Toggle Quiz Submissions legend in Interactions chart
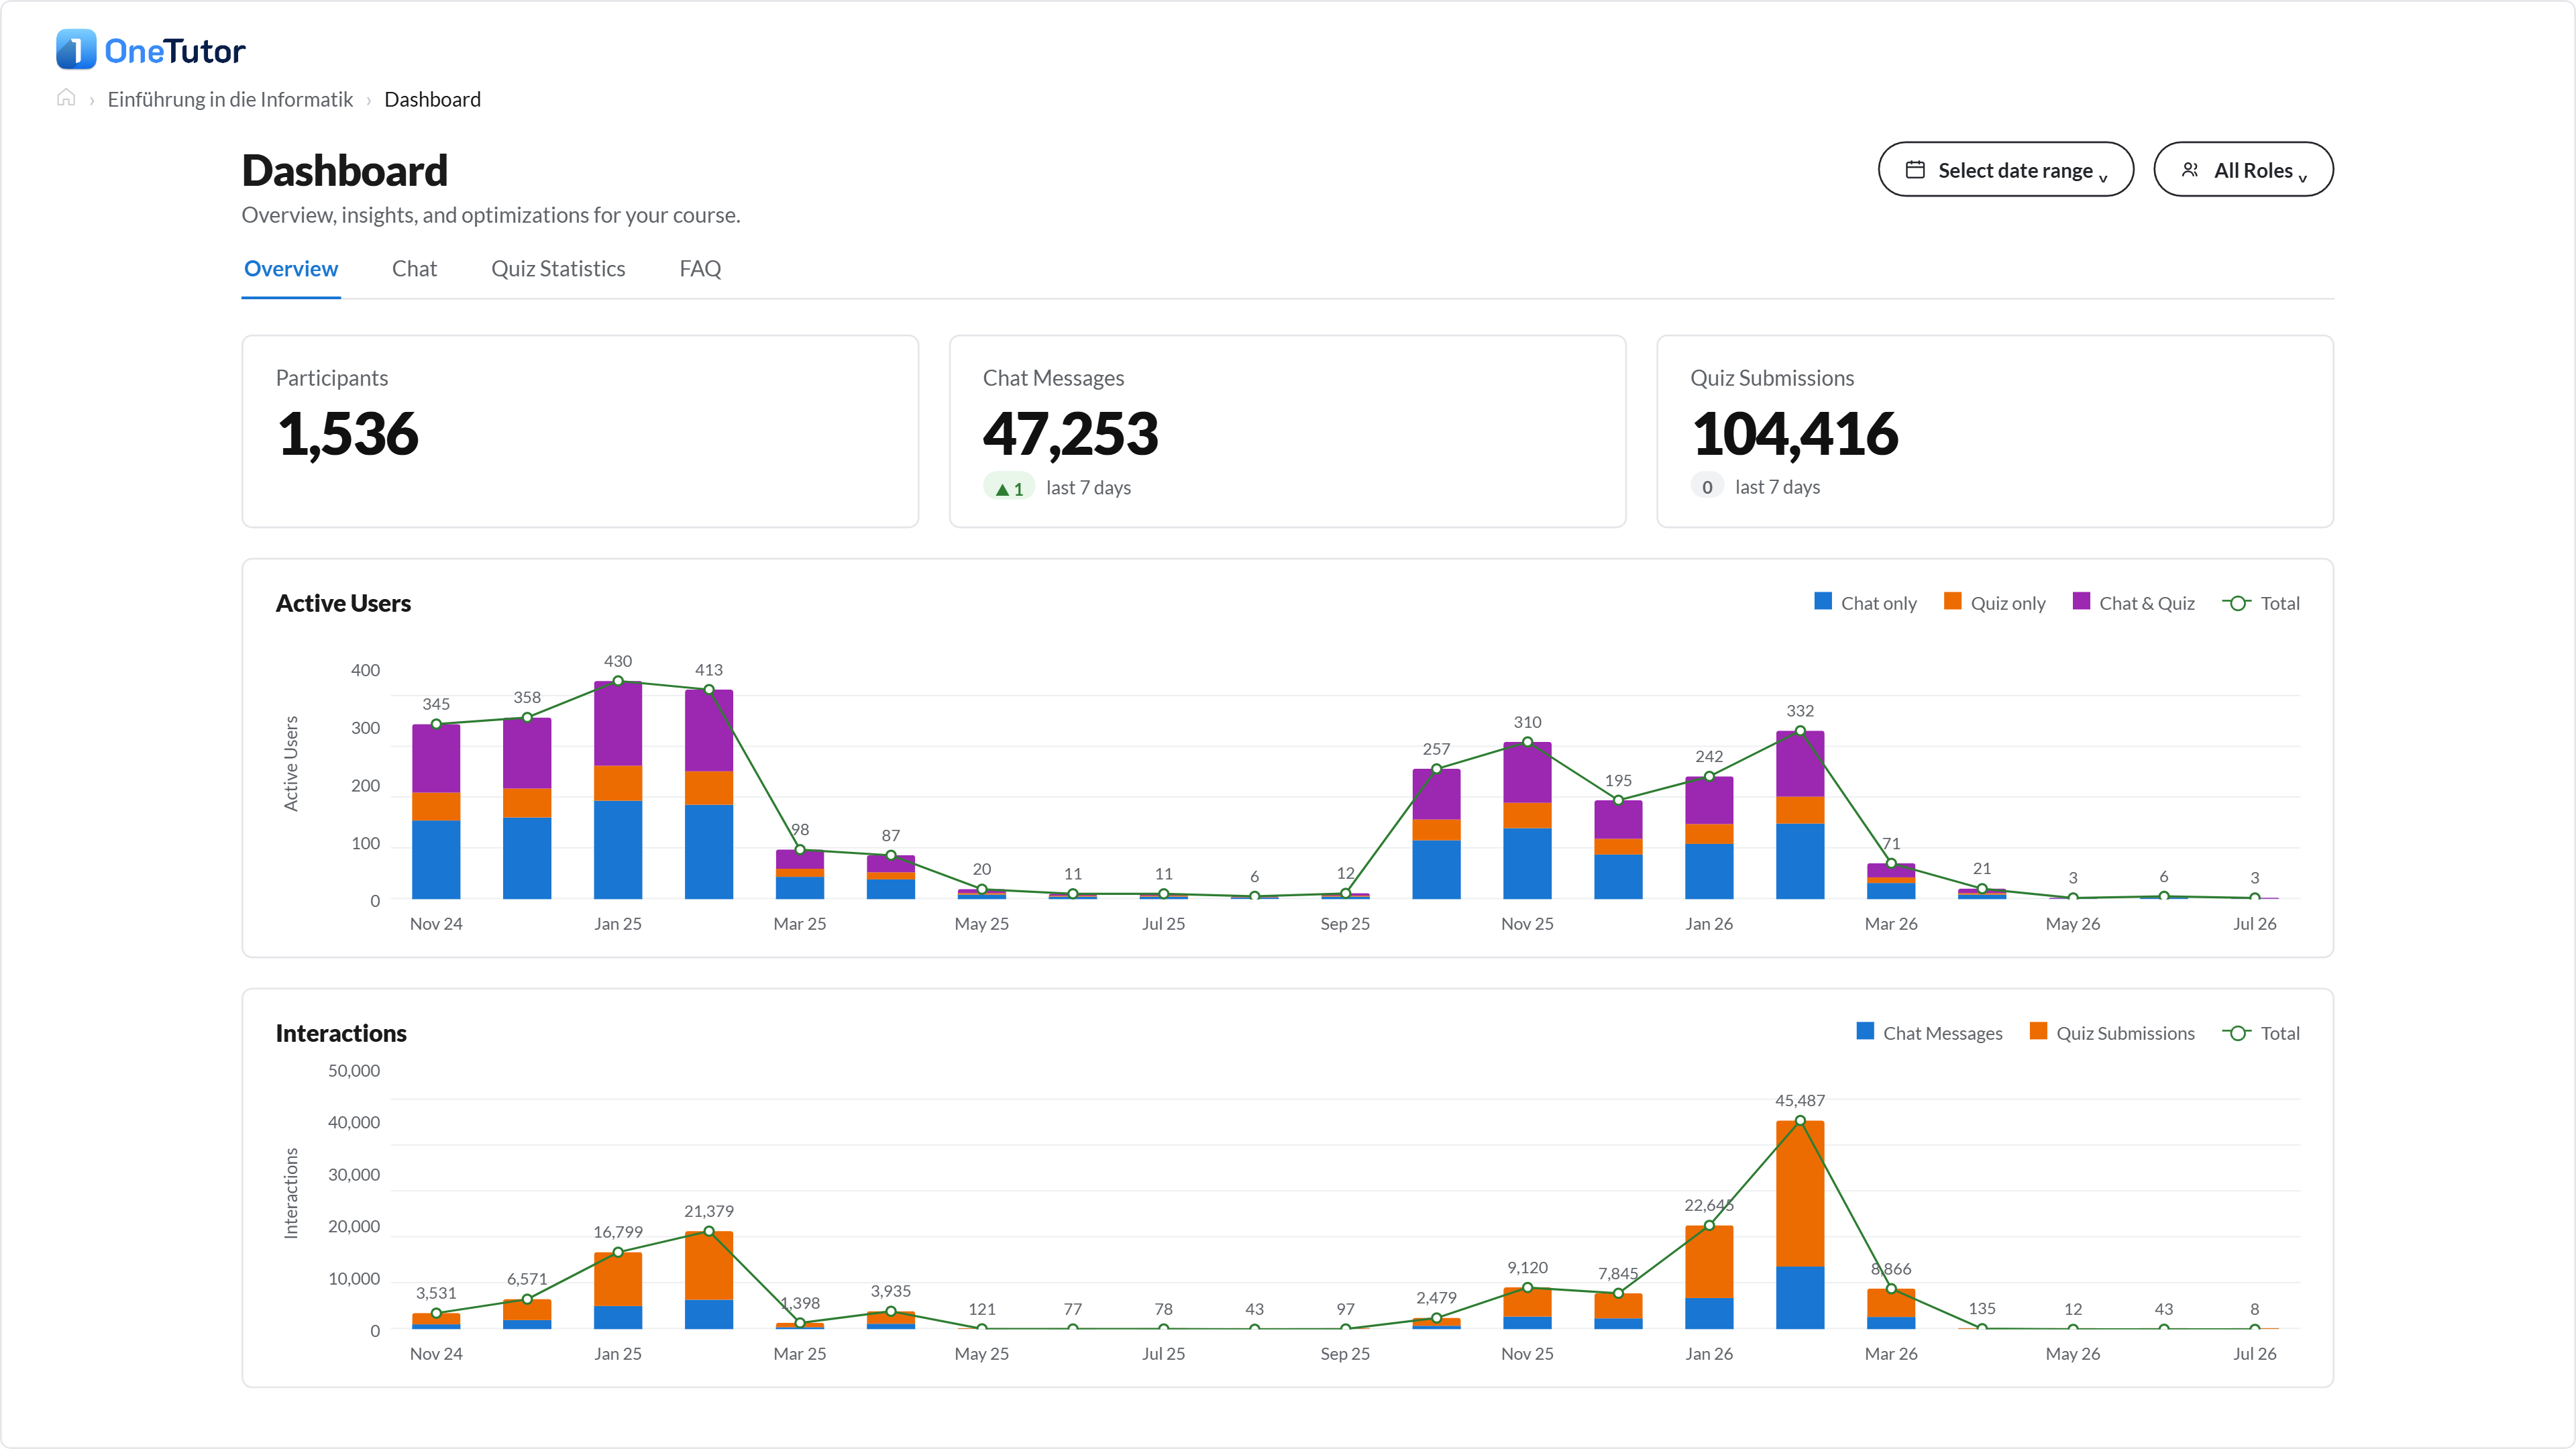Screen dimensions: 2576x1449 point(2112,1033)
